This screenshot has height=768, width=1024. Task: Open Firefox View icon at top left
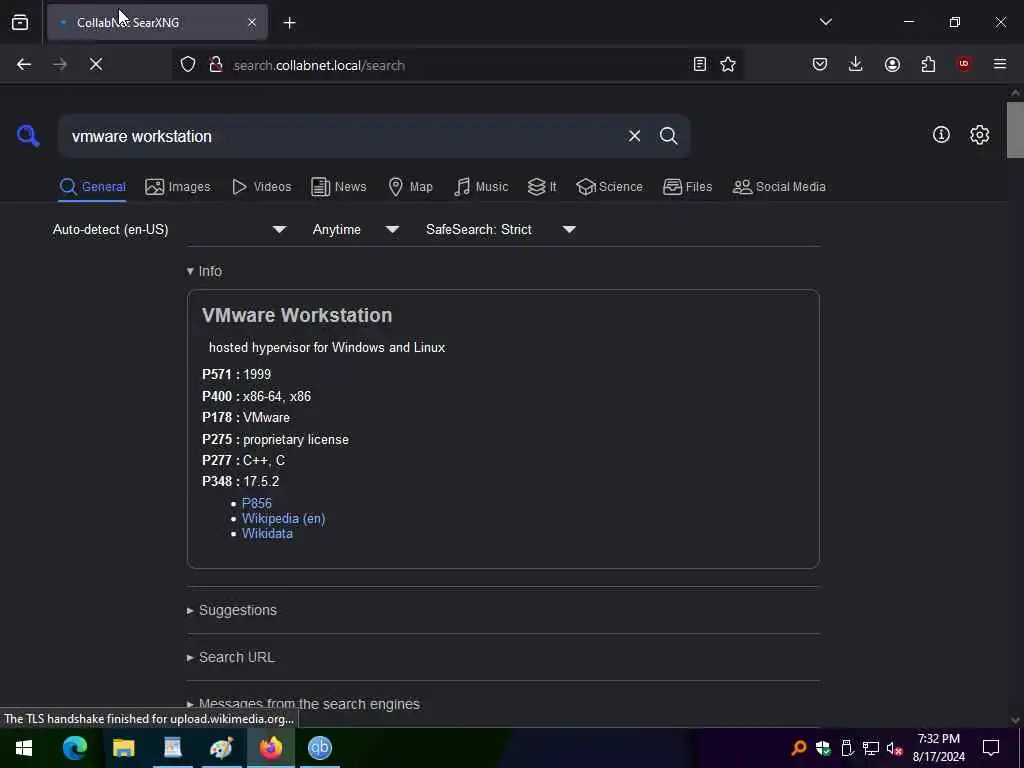click(x=20, y=23)
